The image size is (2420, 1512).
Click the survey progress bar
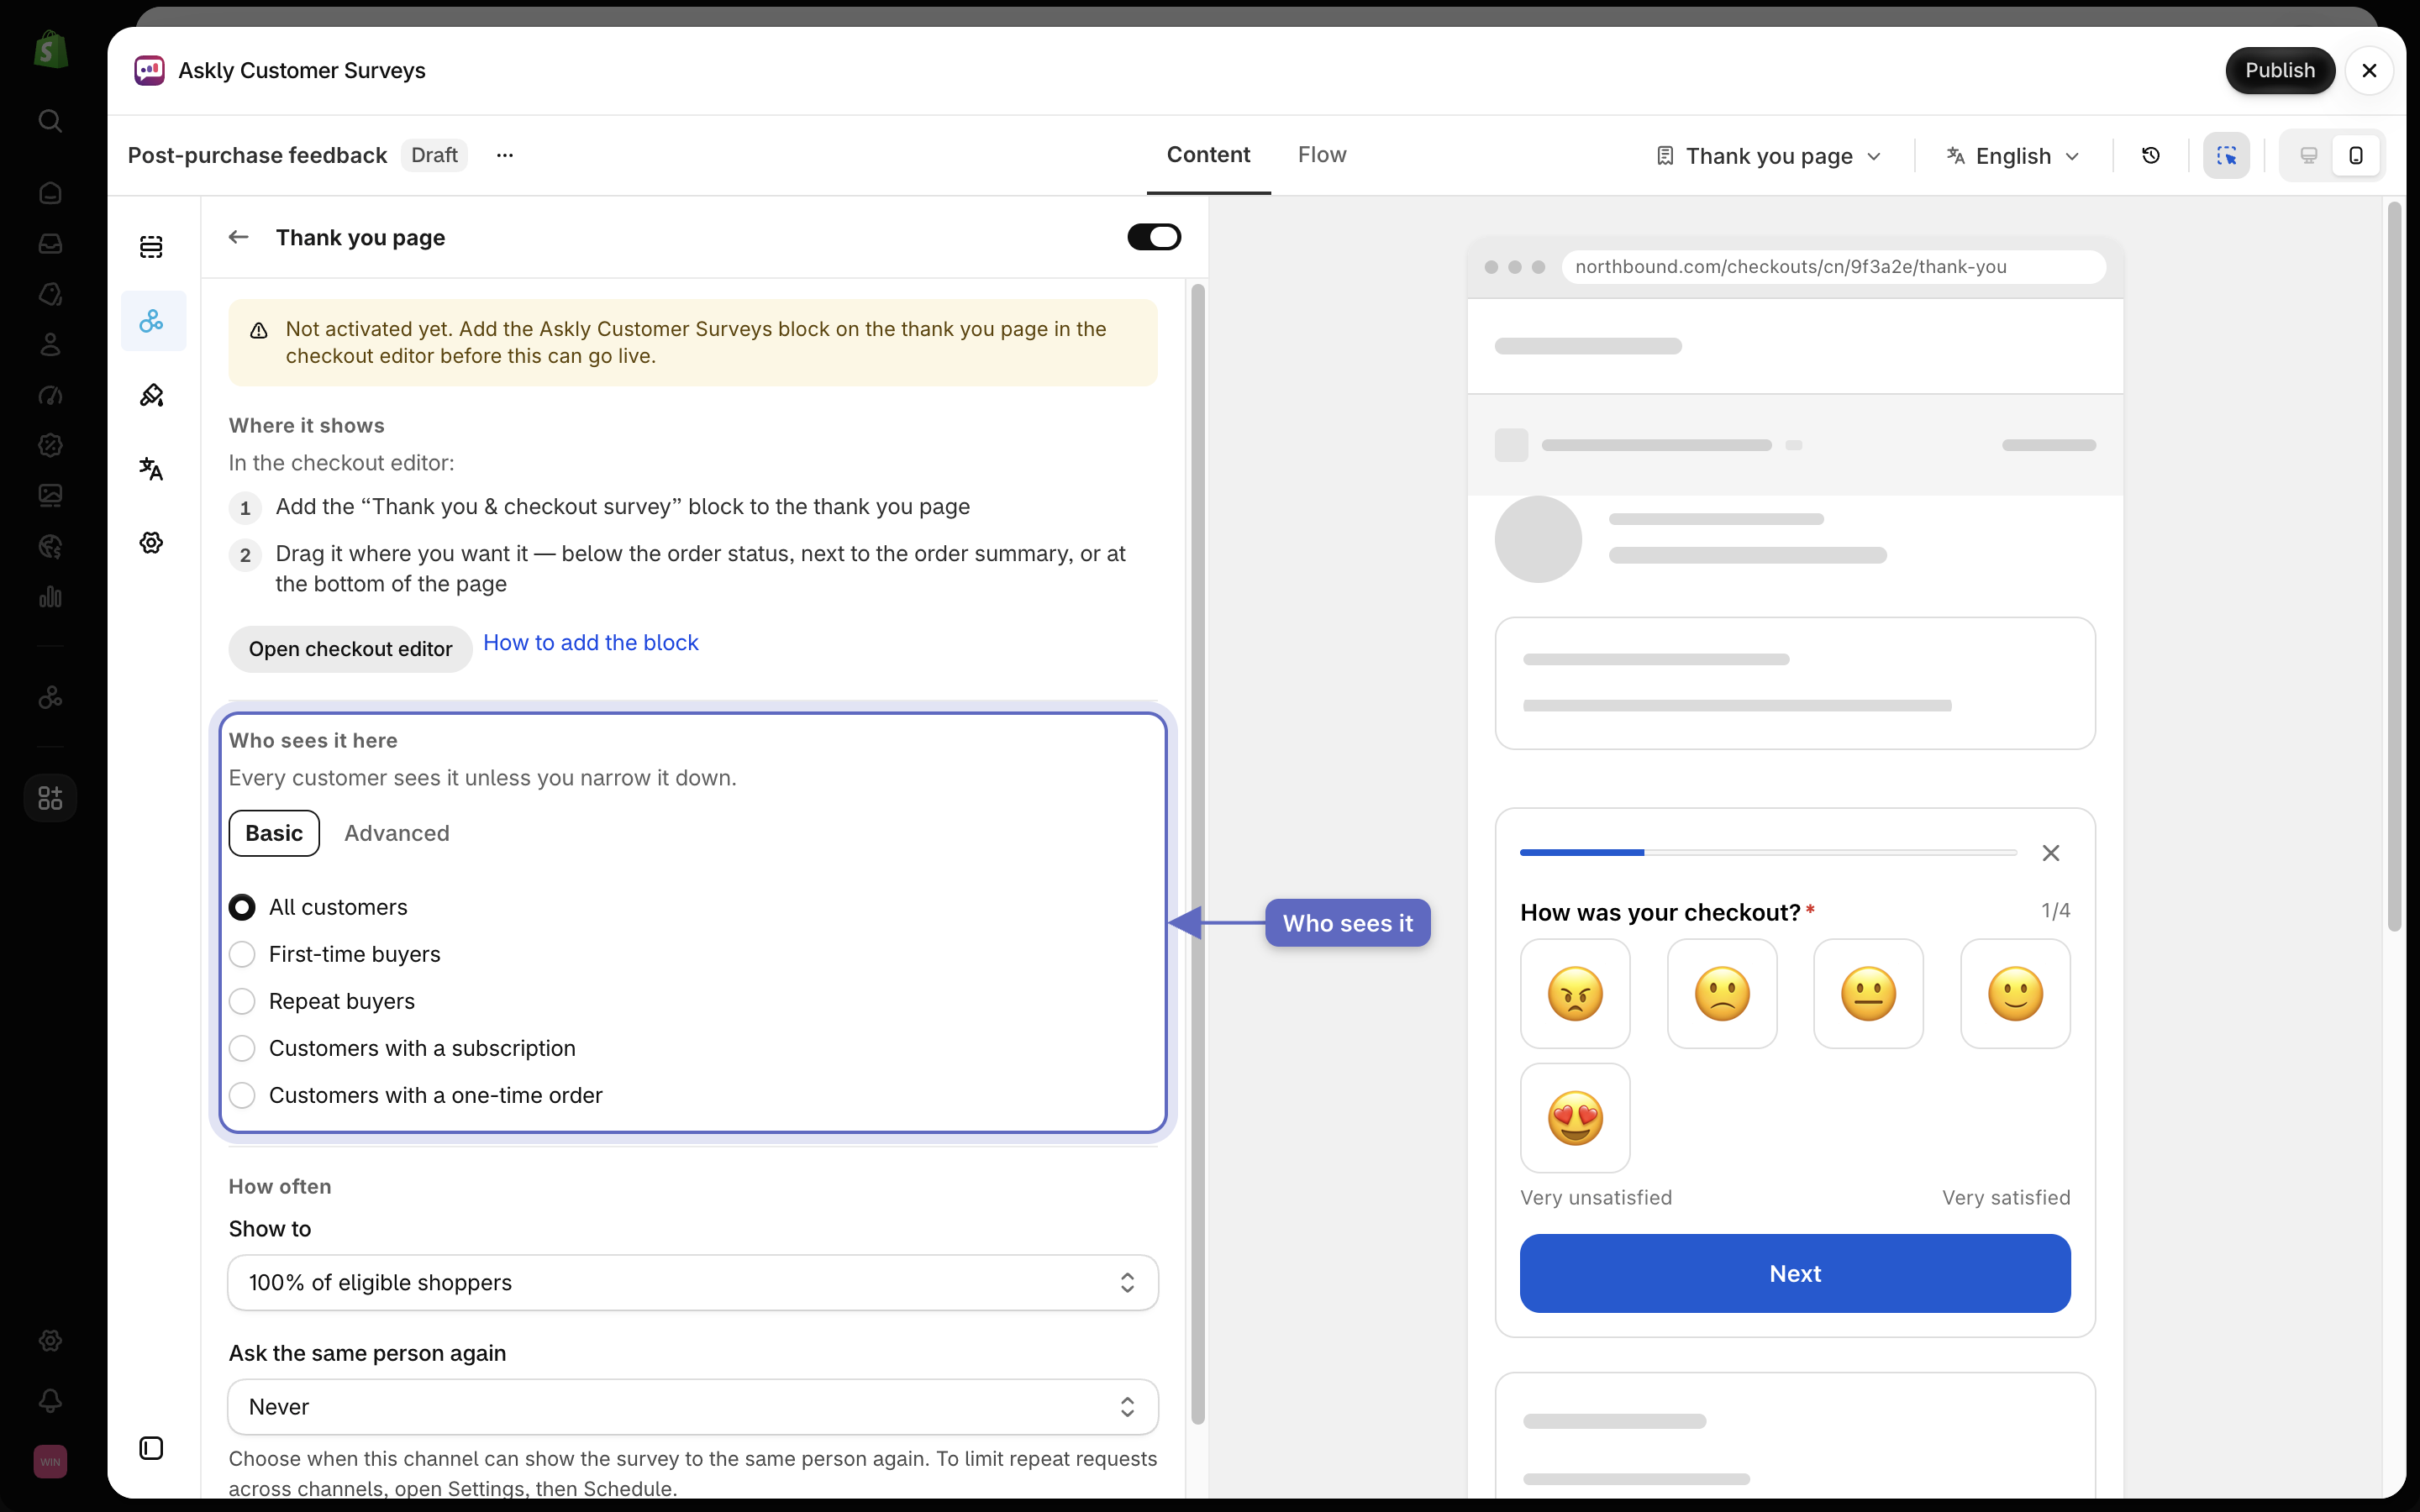(1768, 852)
